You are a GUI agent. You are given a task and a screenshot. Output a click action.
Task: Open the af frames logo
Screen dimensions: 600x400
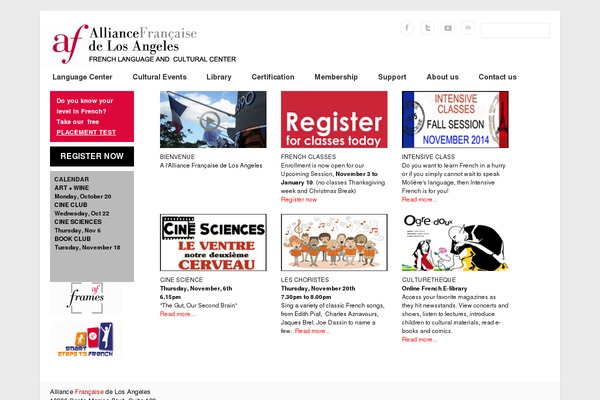point(87,298)
